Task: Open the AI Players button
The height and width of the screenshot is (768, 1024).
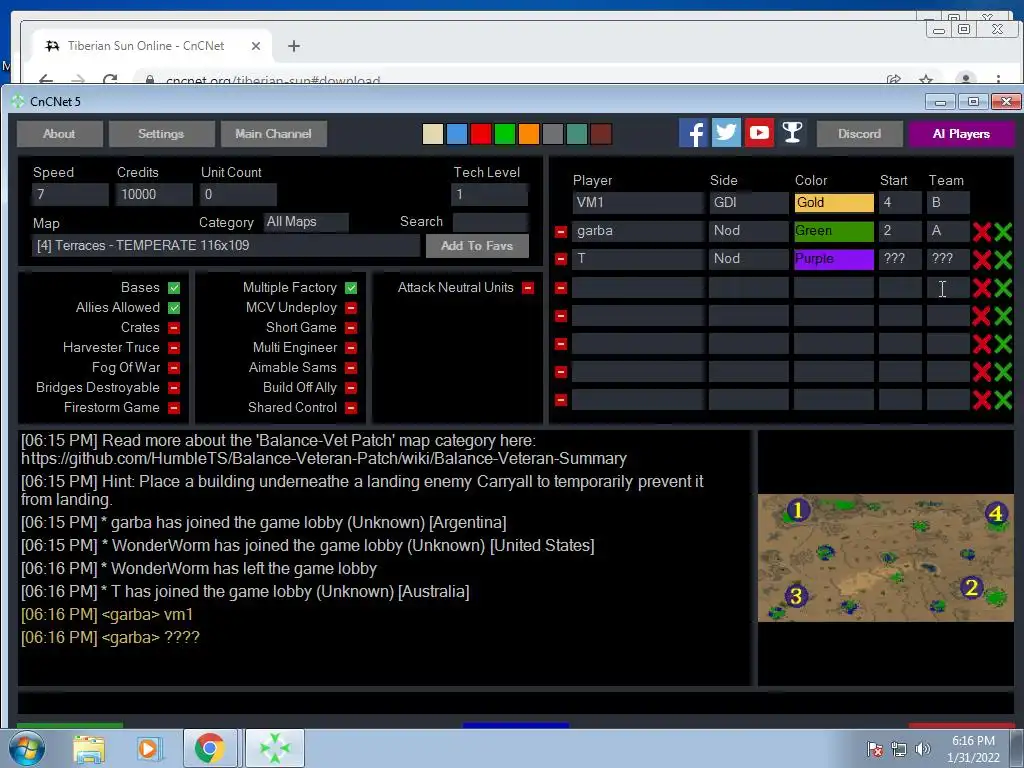Action: click(x=961, y=134)
